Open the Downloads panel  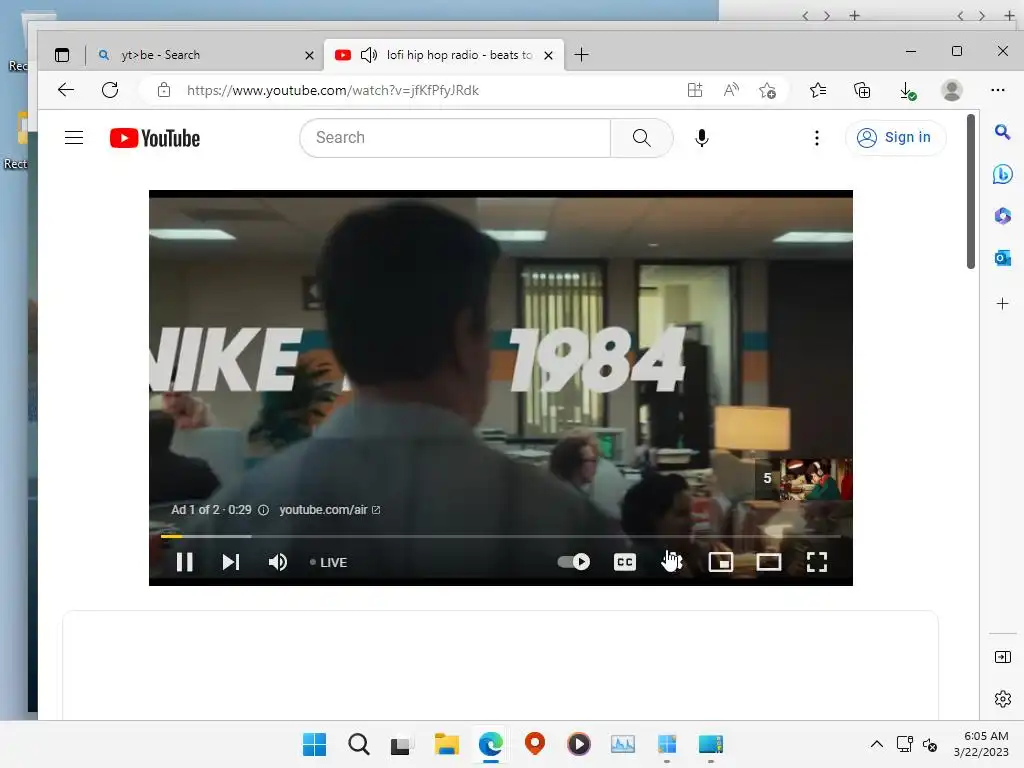[x=907, y=90]
